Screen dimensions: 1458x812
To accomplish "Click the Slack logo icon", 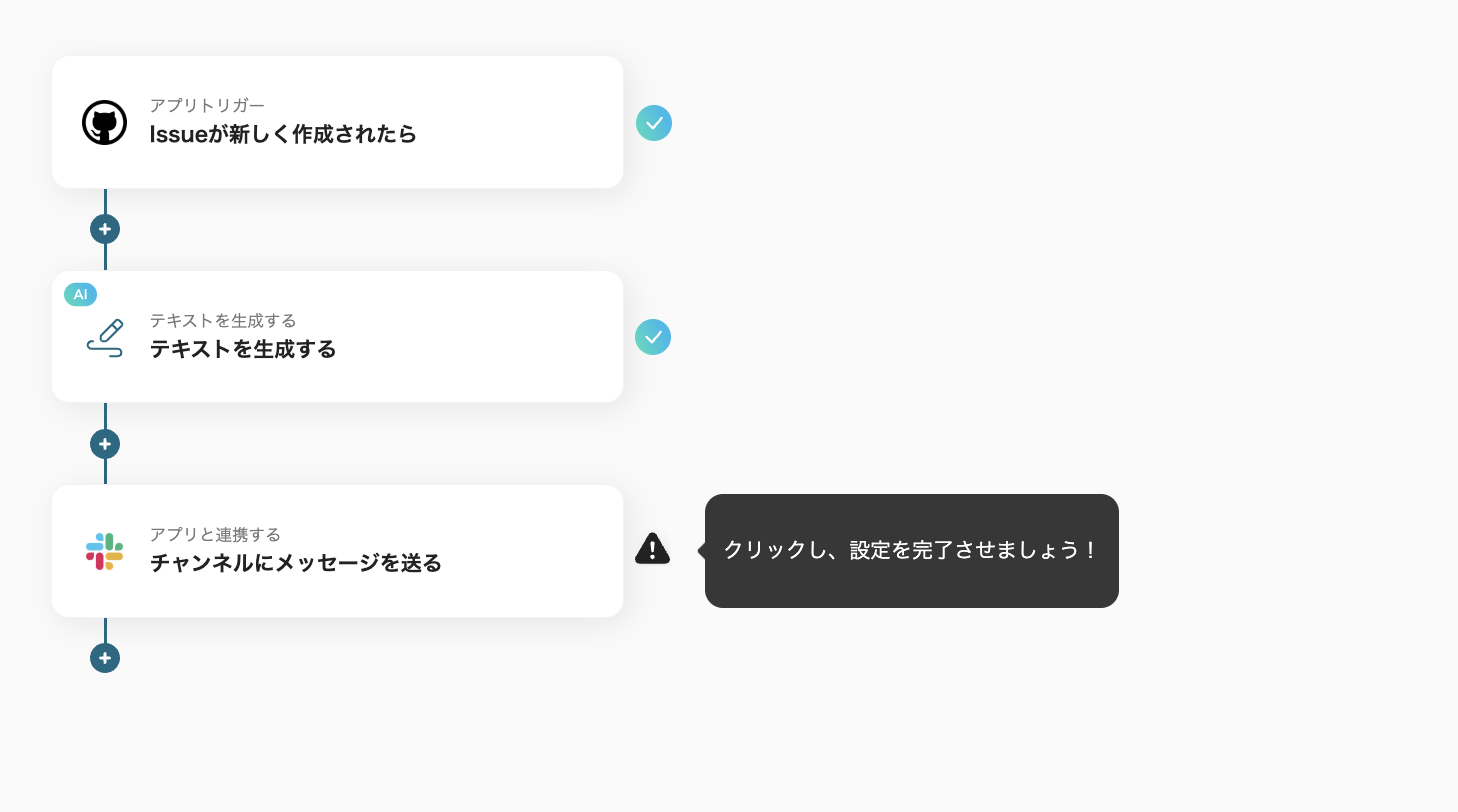I will (104, 552).
